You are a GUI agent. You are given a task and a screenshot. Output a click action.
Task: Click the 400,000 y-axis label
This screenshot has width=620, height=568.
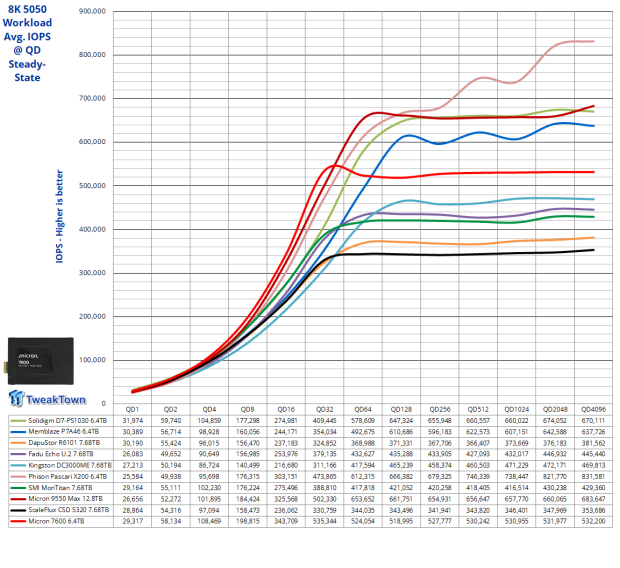93,229
